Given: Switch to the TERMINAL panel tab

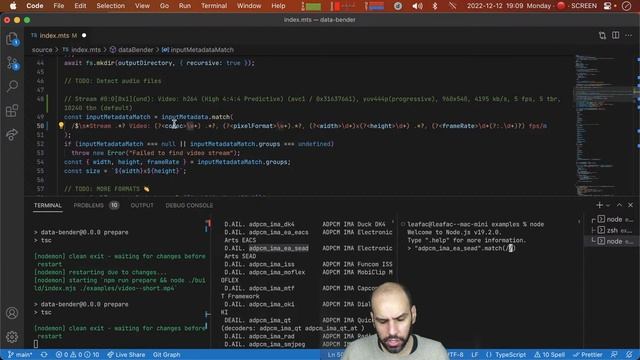Looking at the screenshot, I should coord(48,205).
